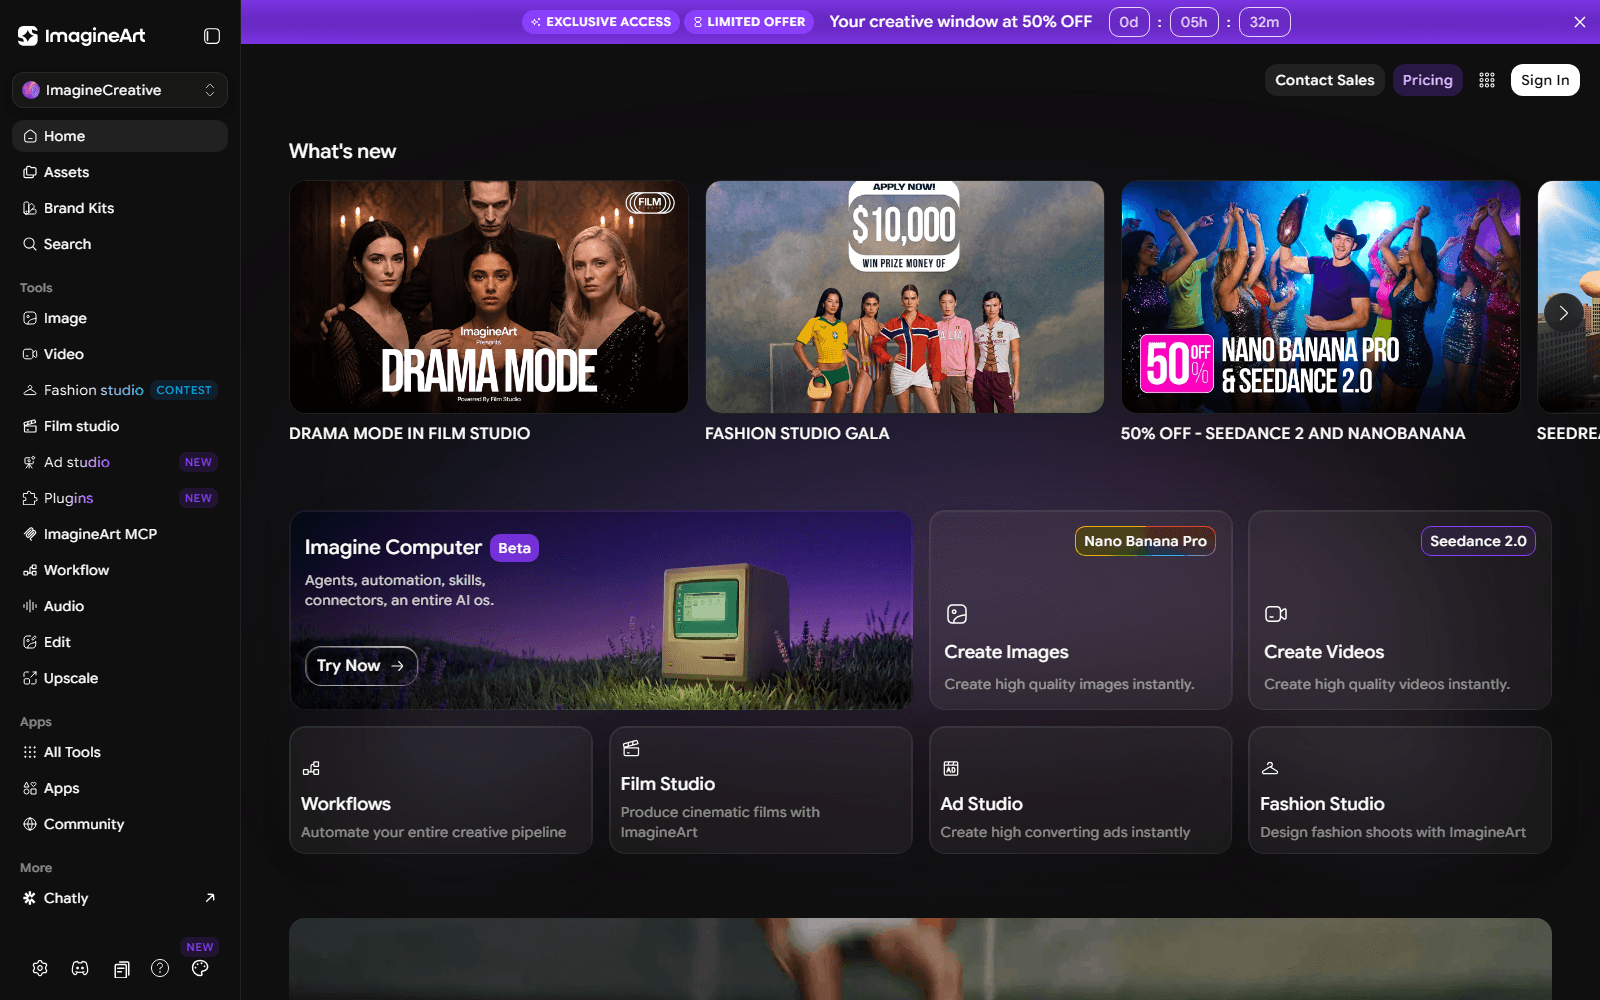
Task: Open 50% off Seedance and Nanobanana card
Action: (1321, 297)
